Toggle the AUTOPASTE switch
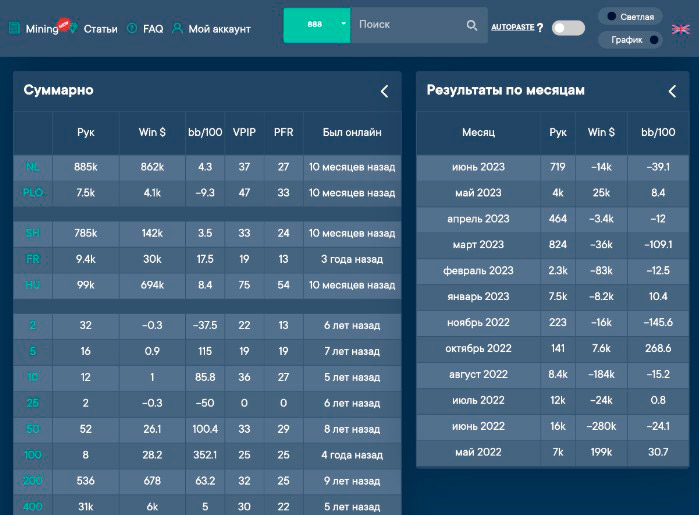This screenshot has width=699, height=515. point(568,28)
